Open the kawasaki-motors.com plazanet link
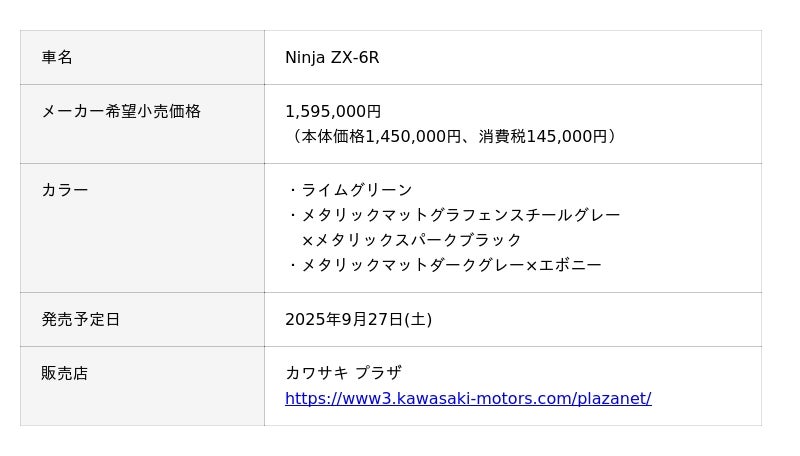The image size is (800, 456). pyautogui.click(x=468, y=398)
